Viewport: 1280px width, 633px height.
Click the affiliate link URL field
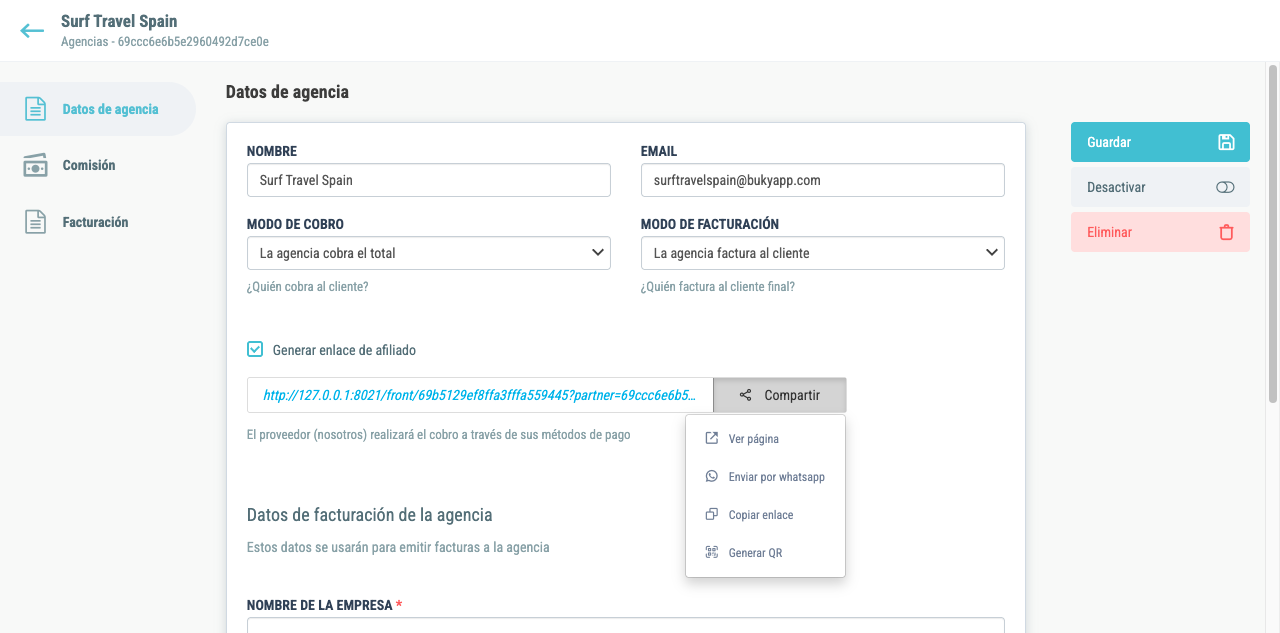pyautogui.click(x=480, y=395)
